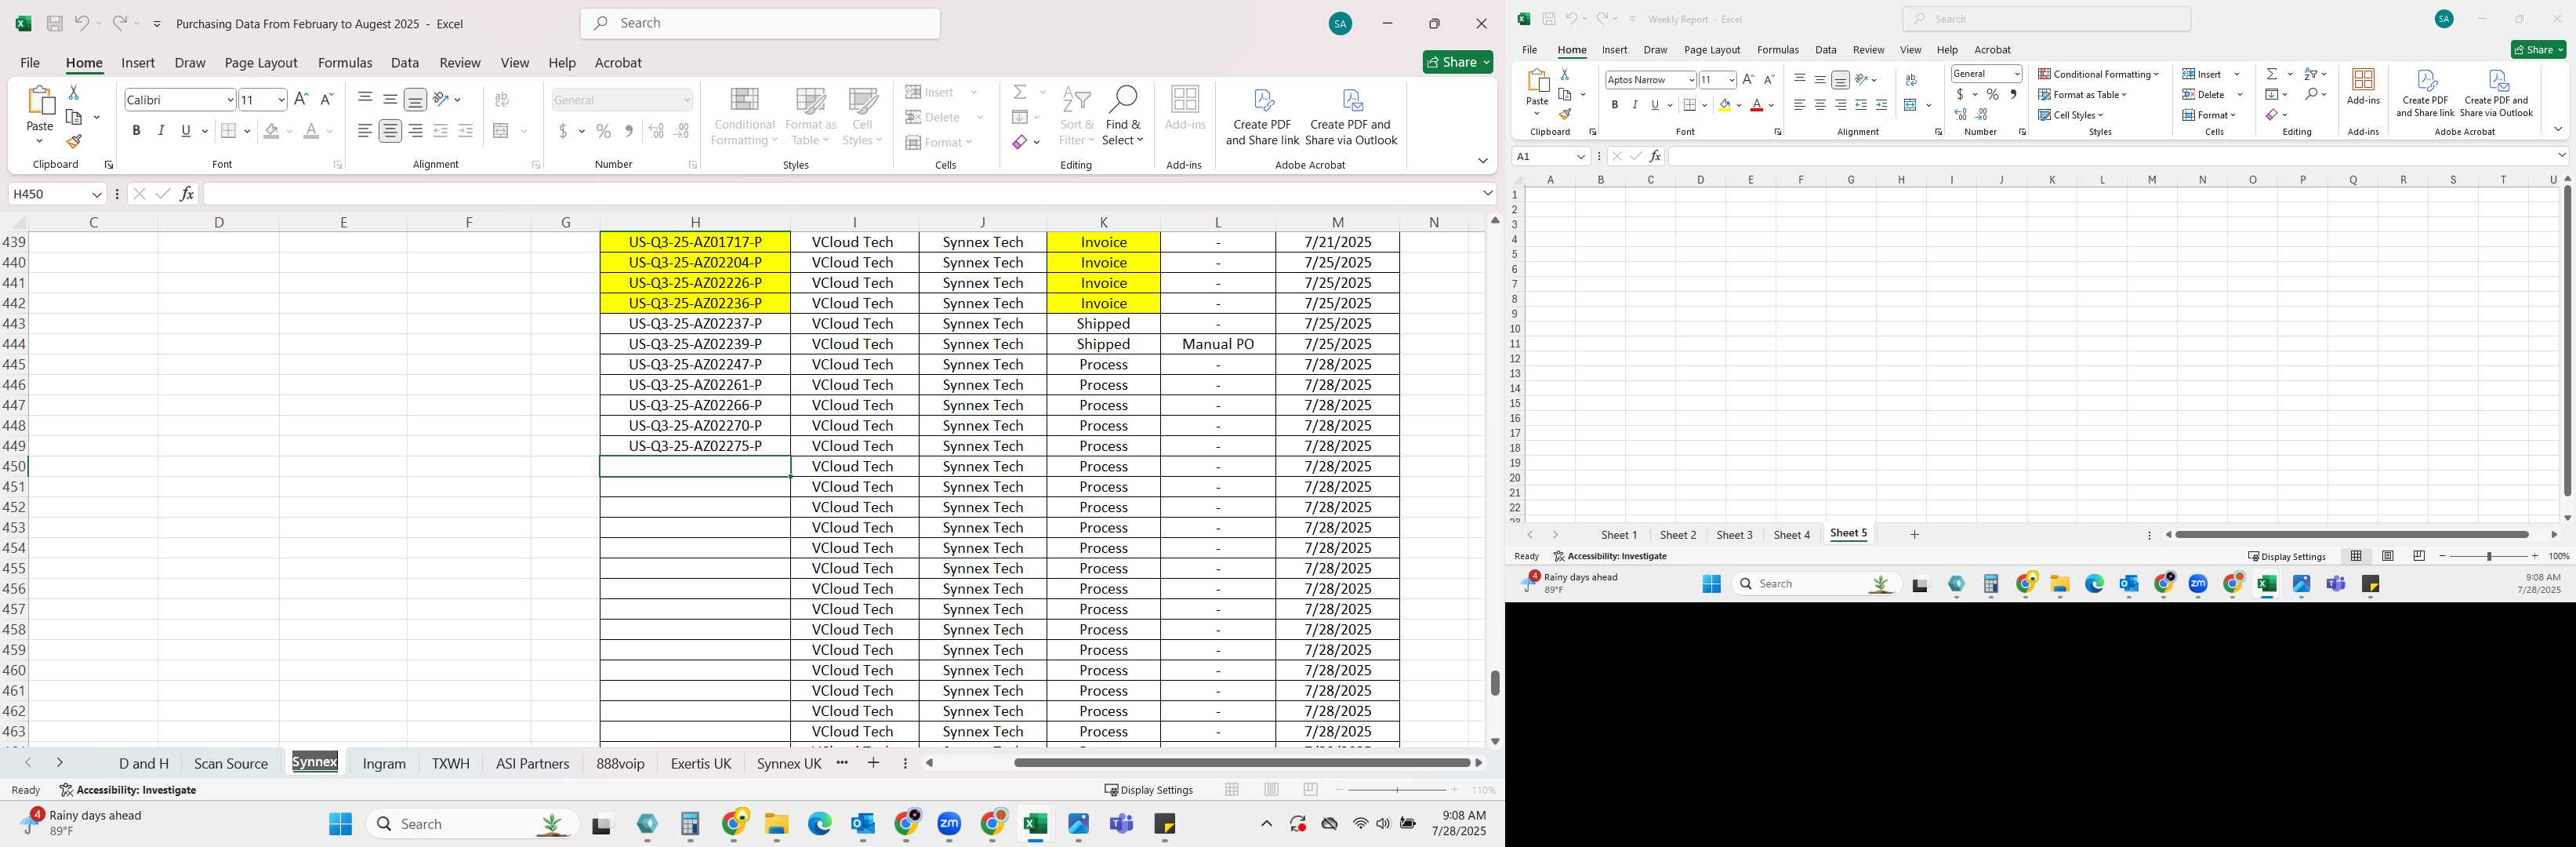The width and height of the screenshot is (2576, 847).
Task: Click Page Layout view icon in Weekly Report status bar
Action: click(x=2388, y=556)
